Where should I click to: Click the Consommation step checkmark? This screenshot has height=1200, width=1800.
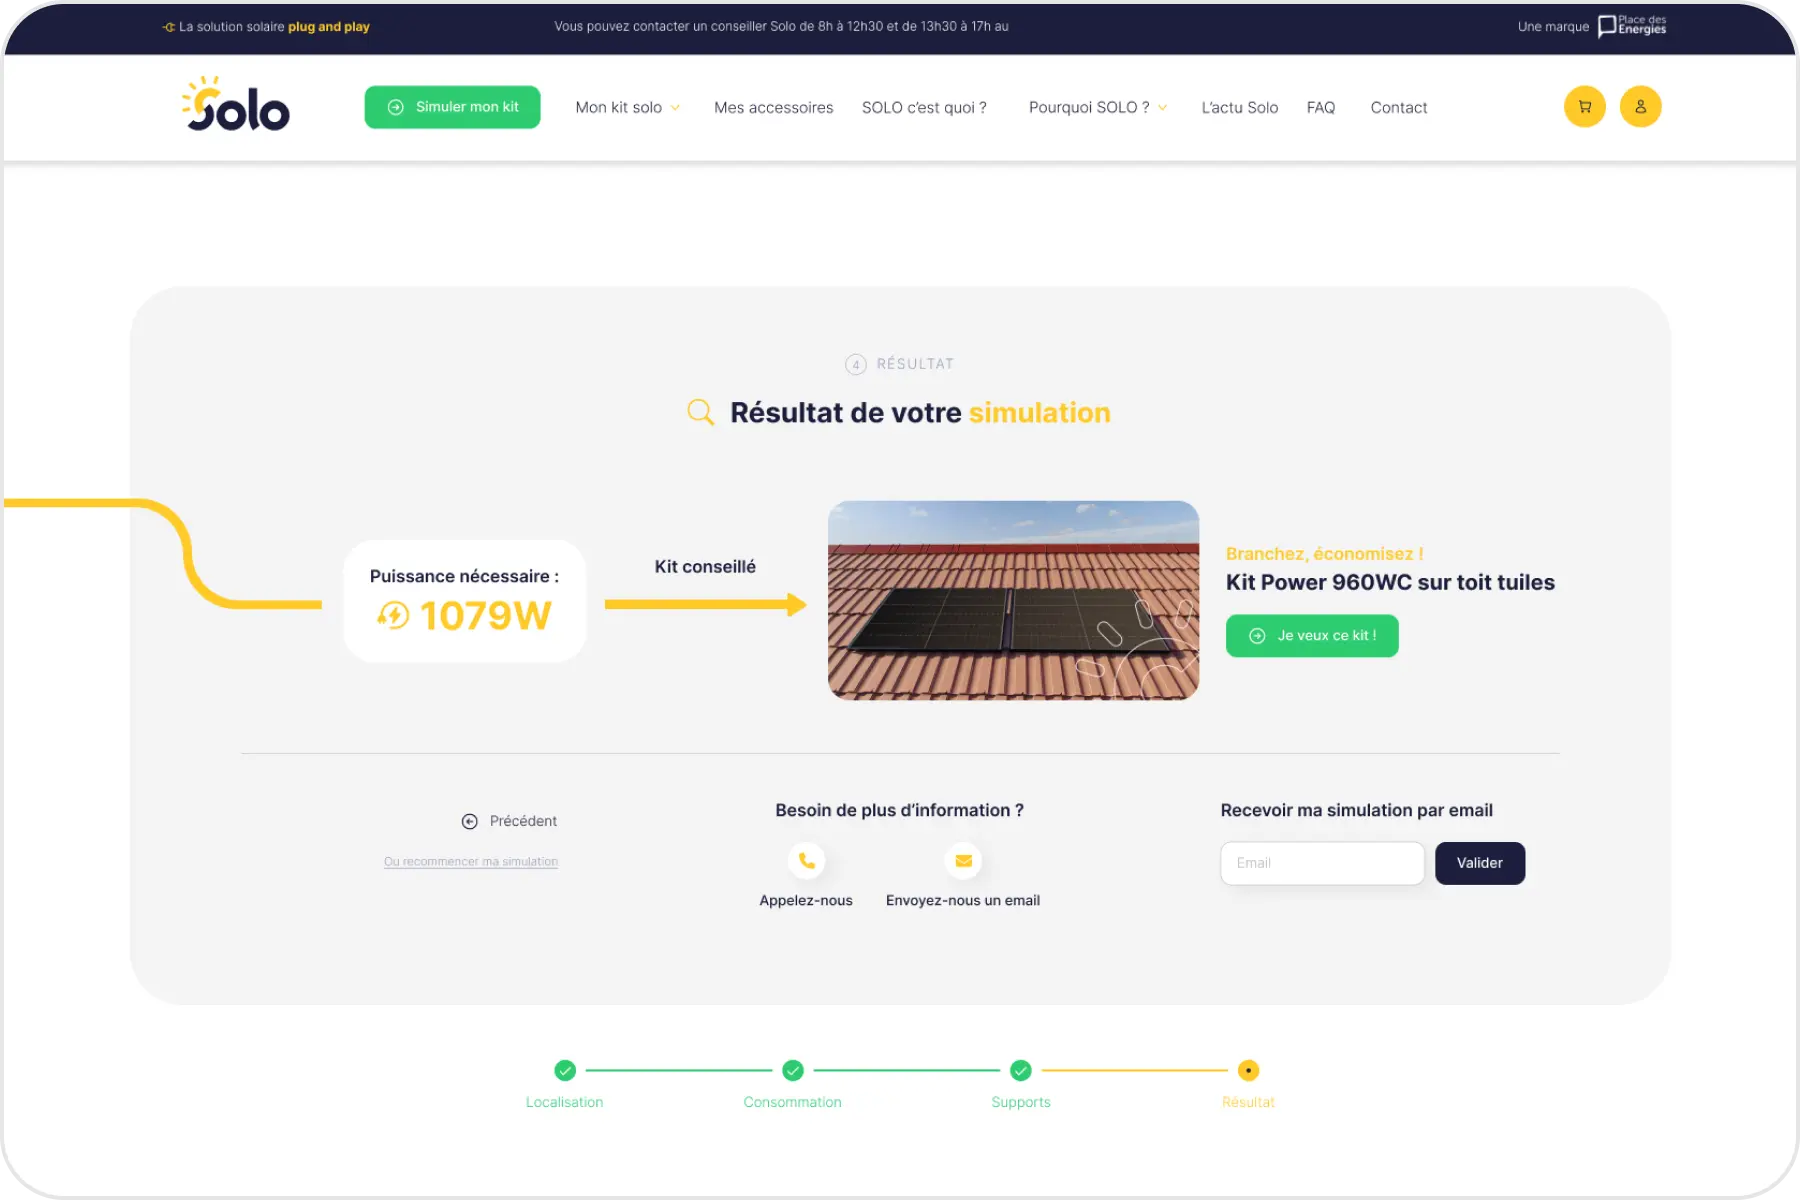[x=793, y=1070]
